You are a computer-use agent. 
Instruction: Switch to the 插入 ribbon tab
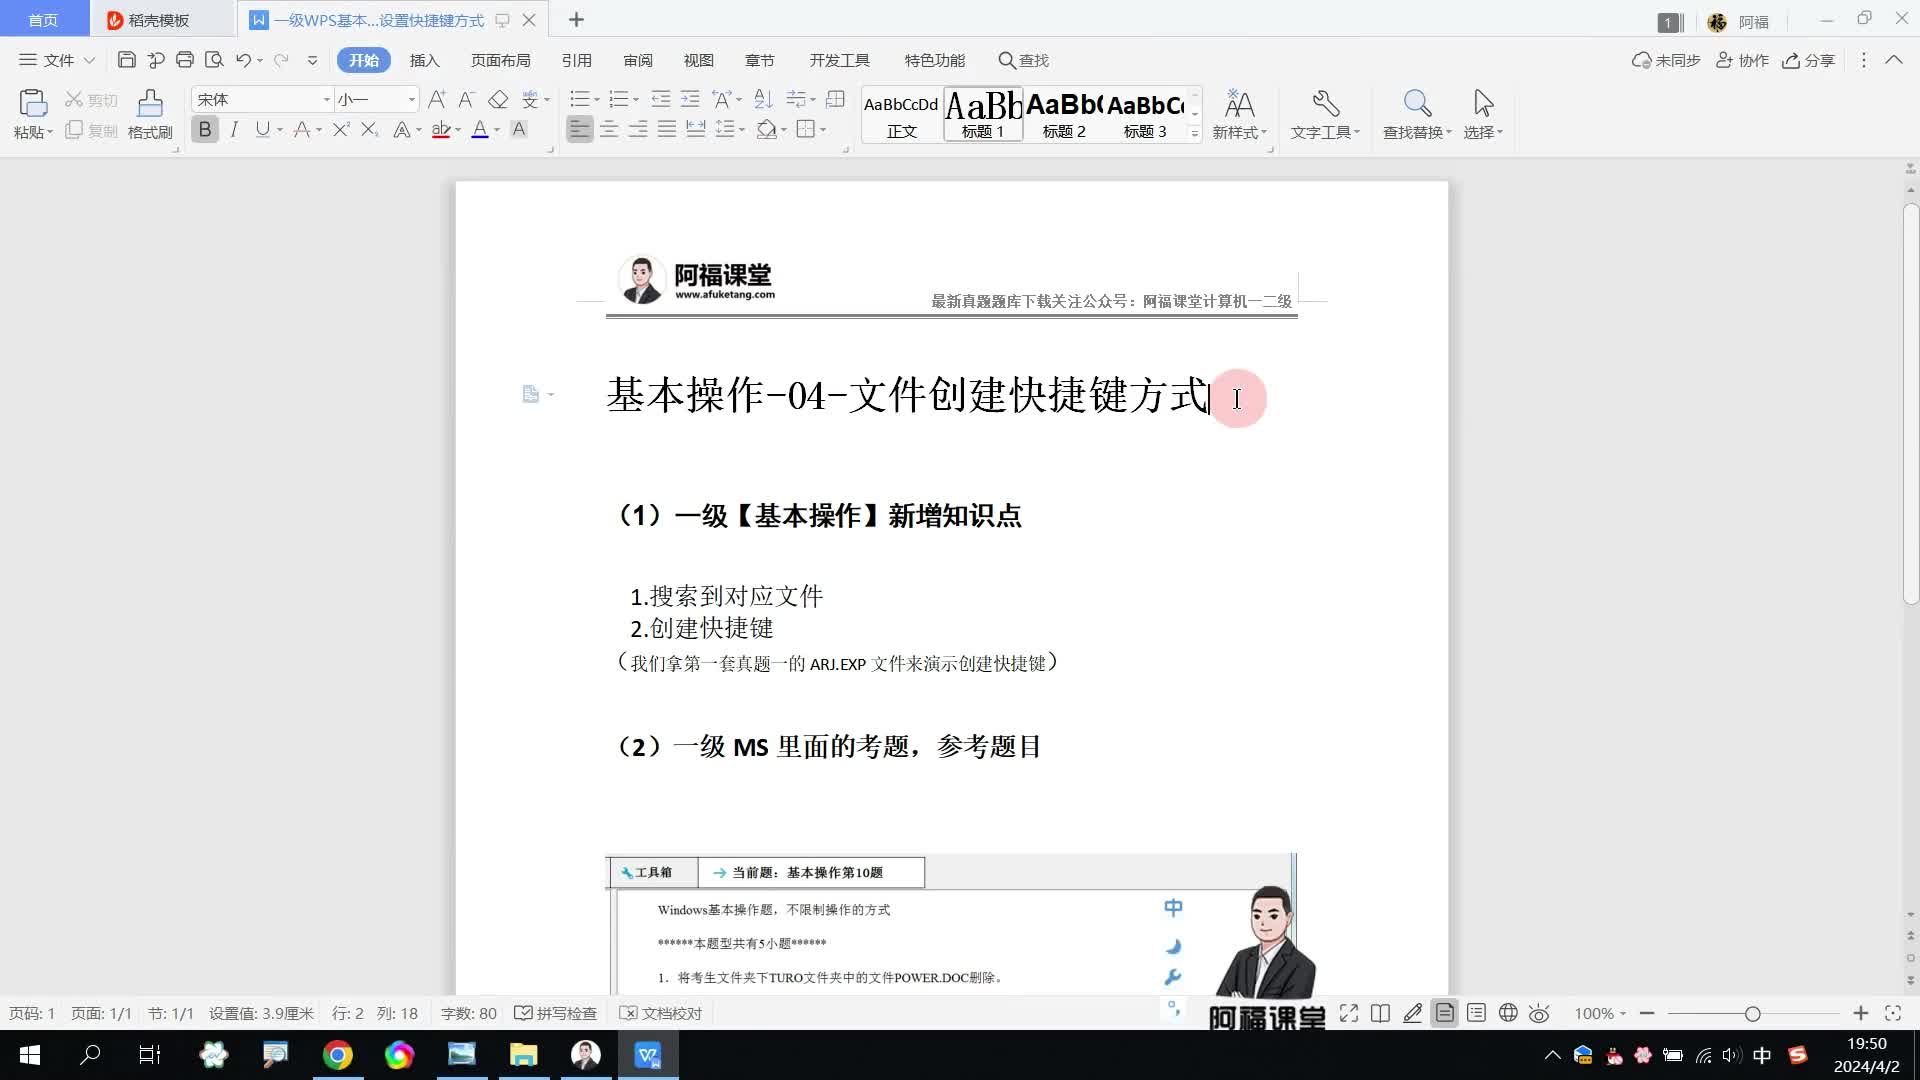pyautogui.click(x=424, y=60)
